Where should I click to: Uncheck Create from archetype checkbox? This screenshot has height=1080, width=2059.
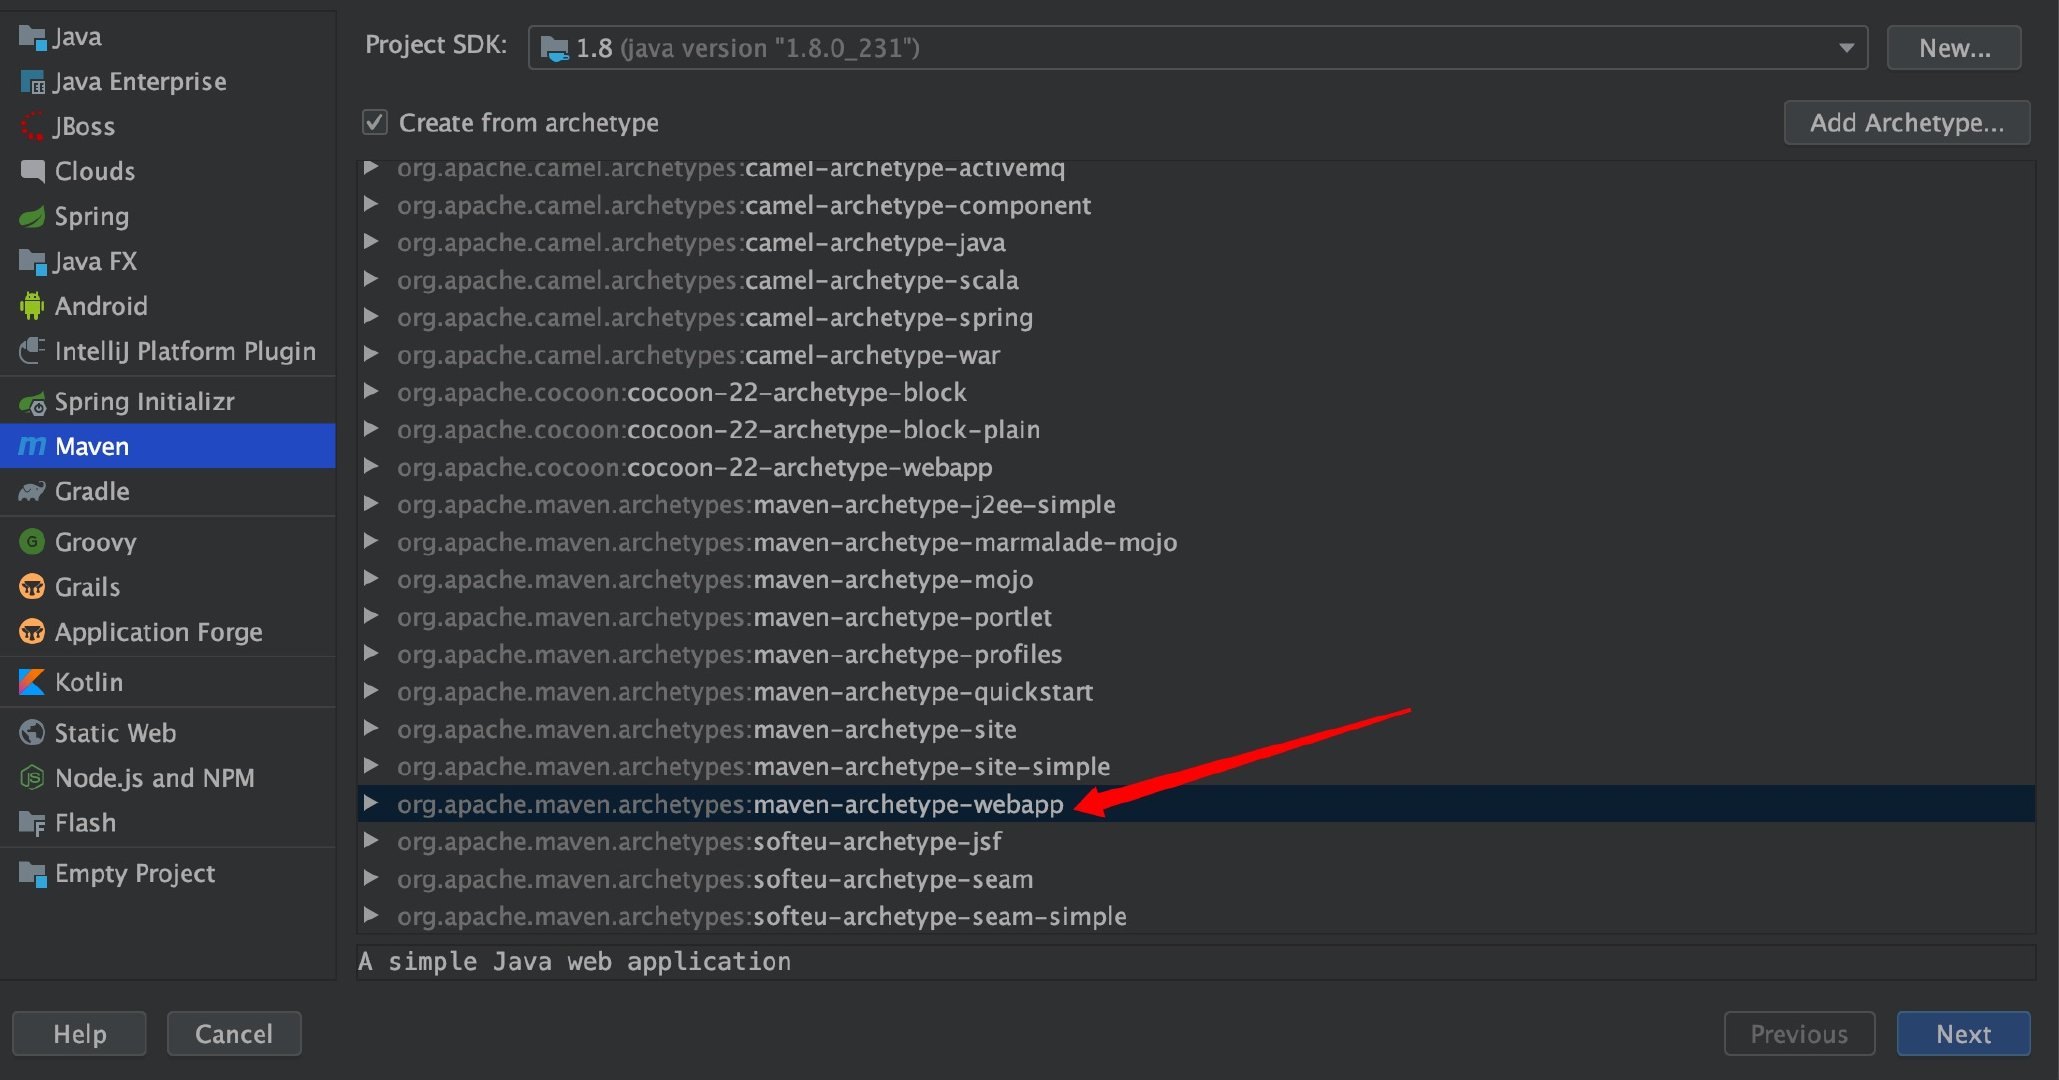374,123
